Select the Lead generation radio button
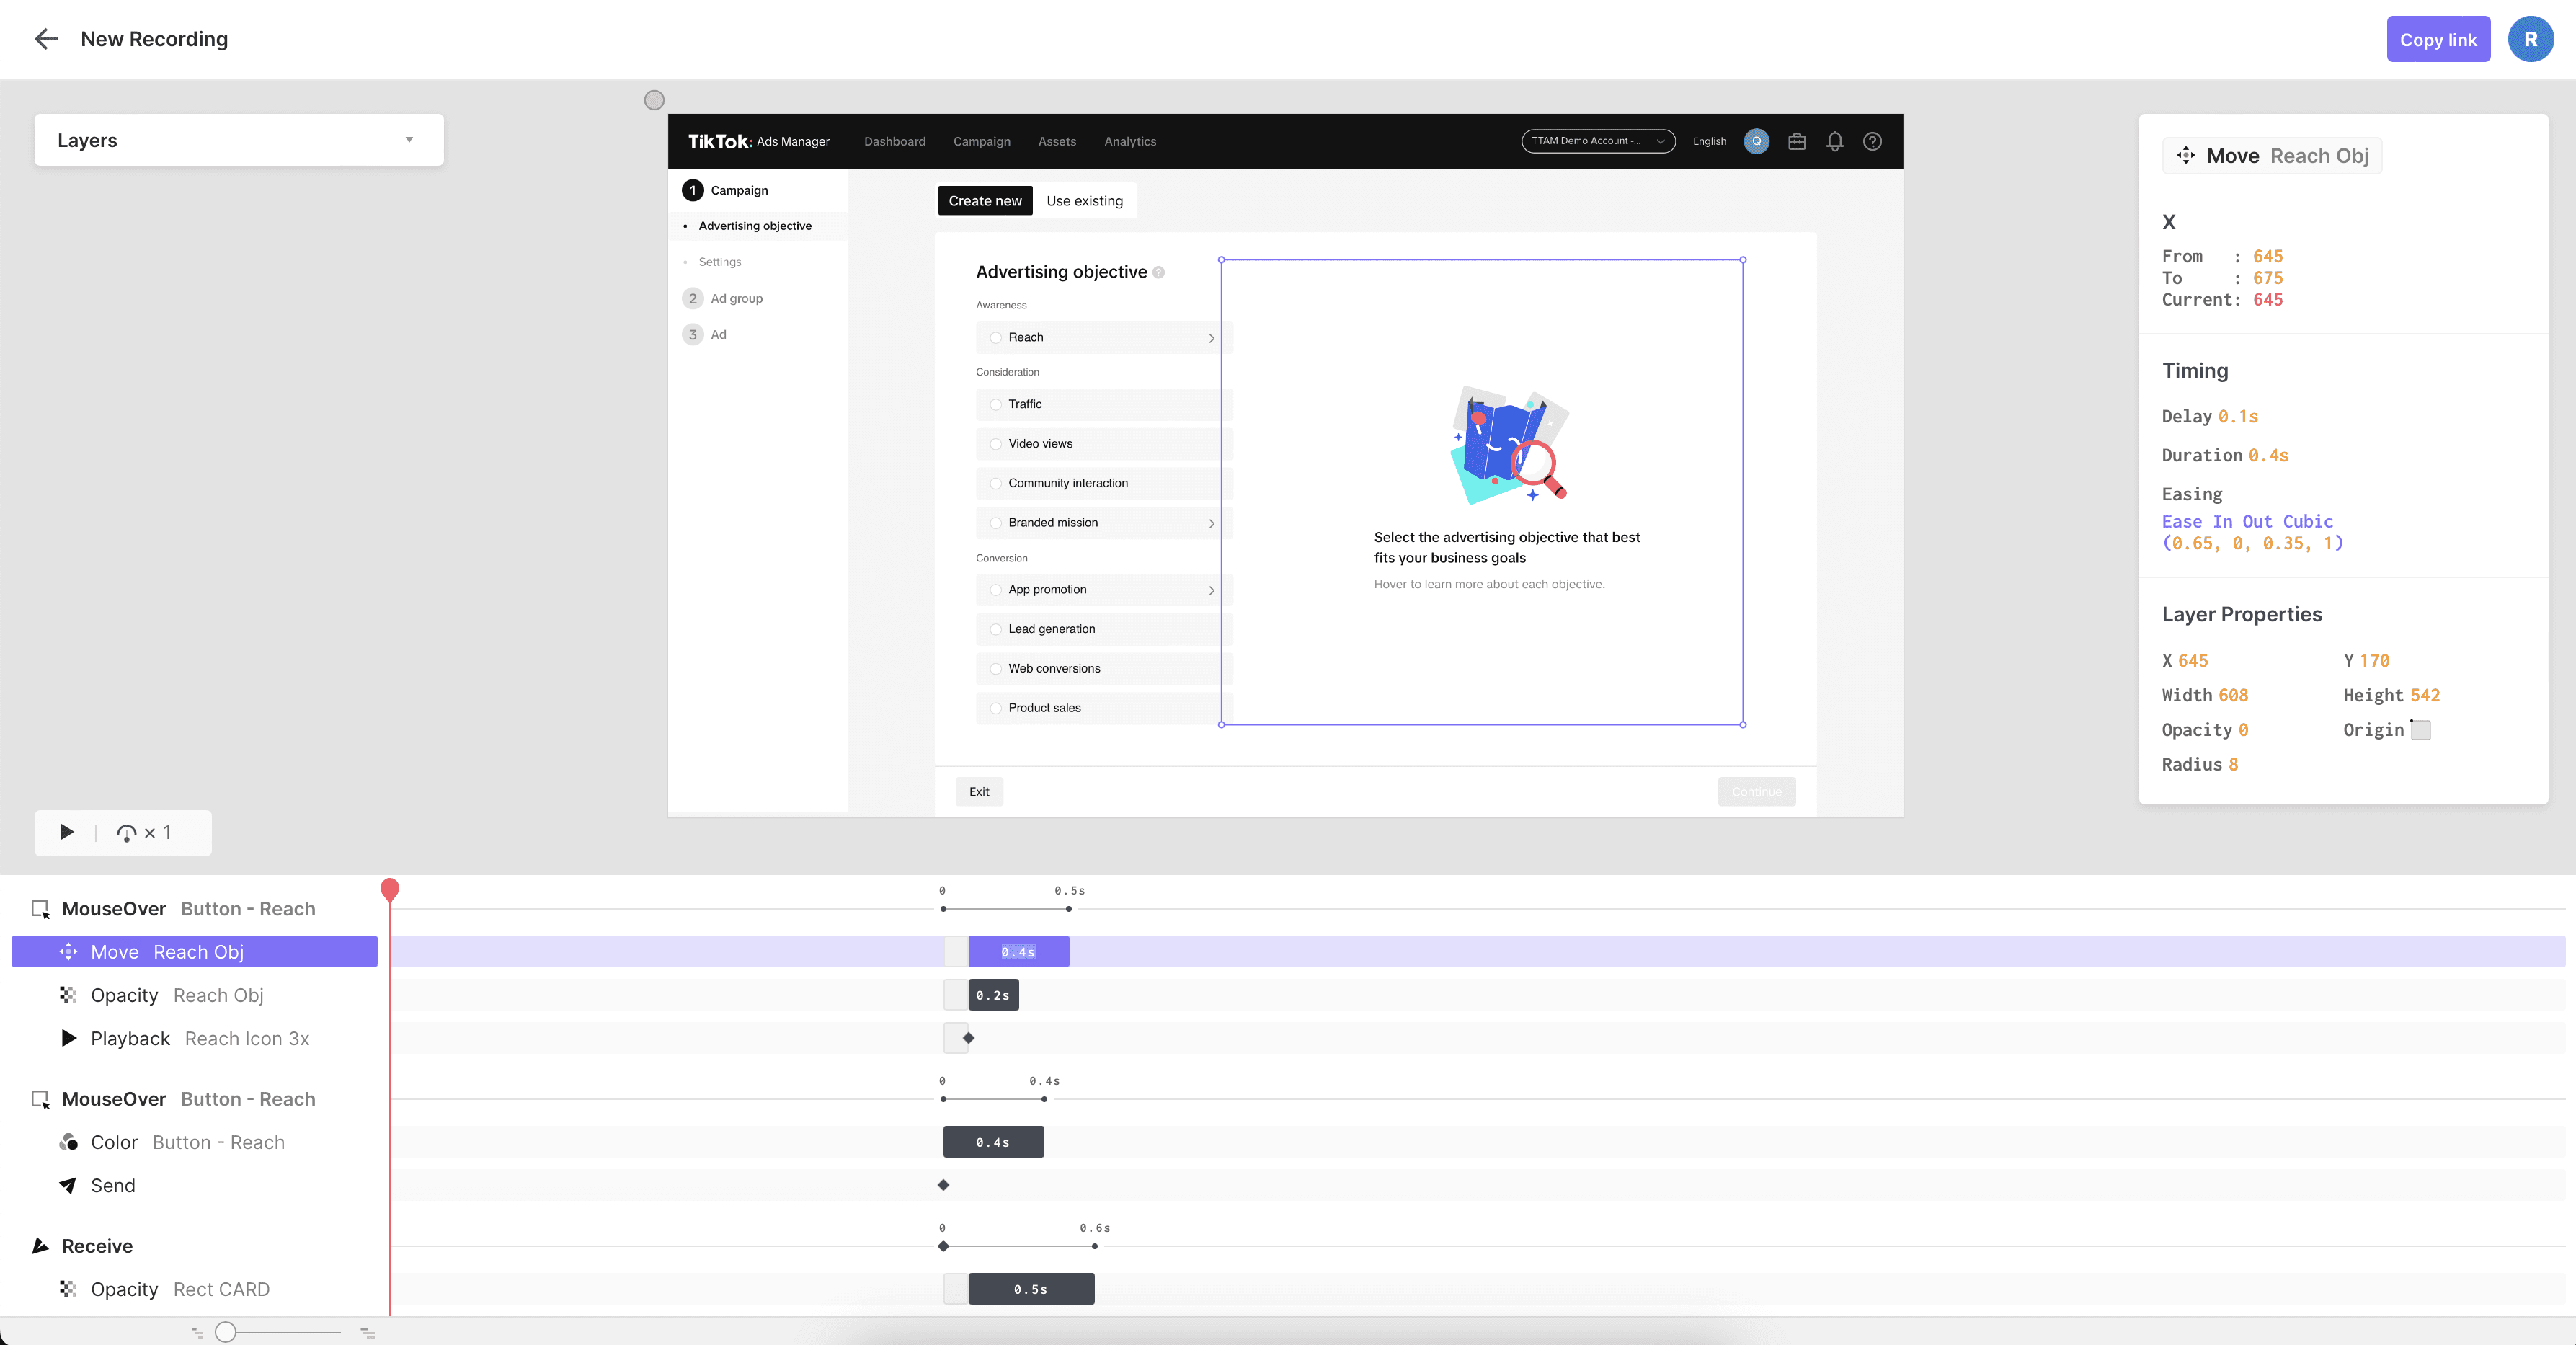Viewport: 2576px width, 1345px height. tap(995, 629)
